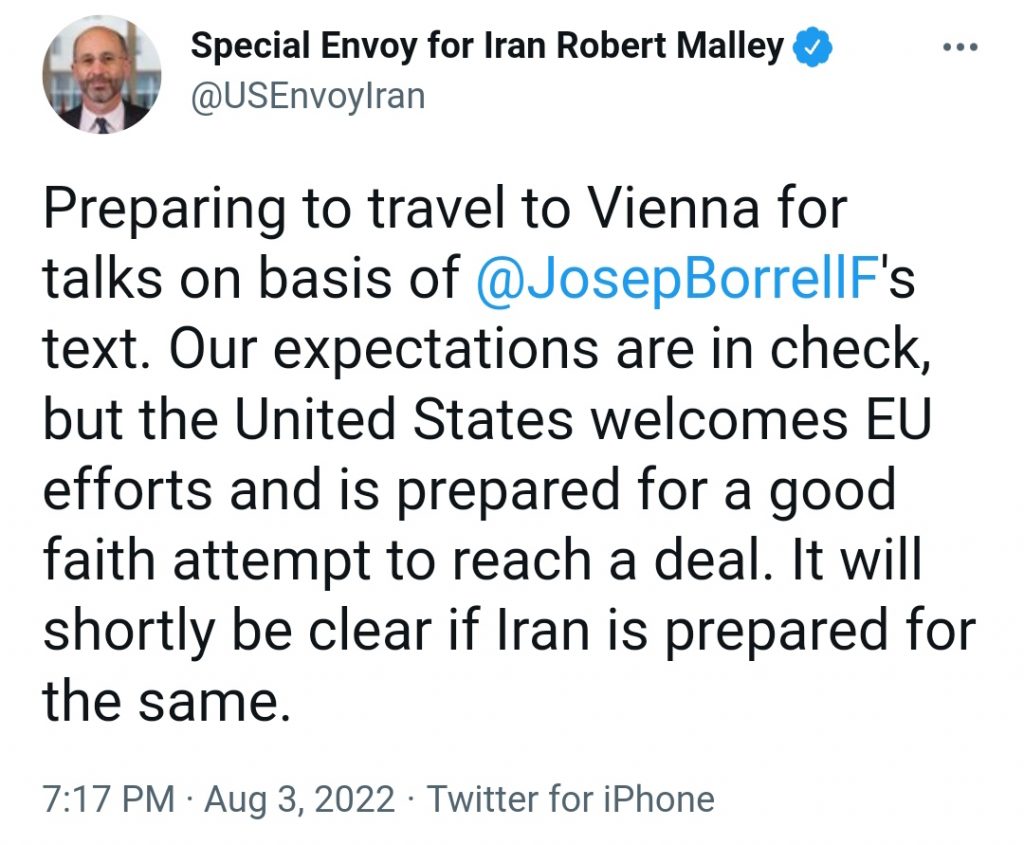Click the word expectations in the tweet
Image resolution: width=1024 pixels, height=845 pixels.
(x=436, y=351)
